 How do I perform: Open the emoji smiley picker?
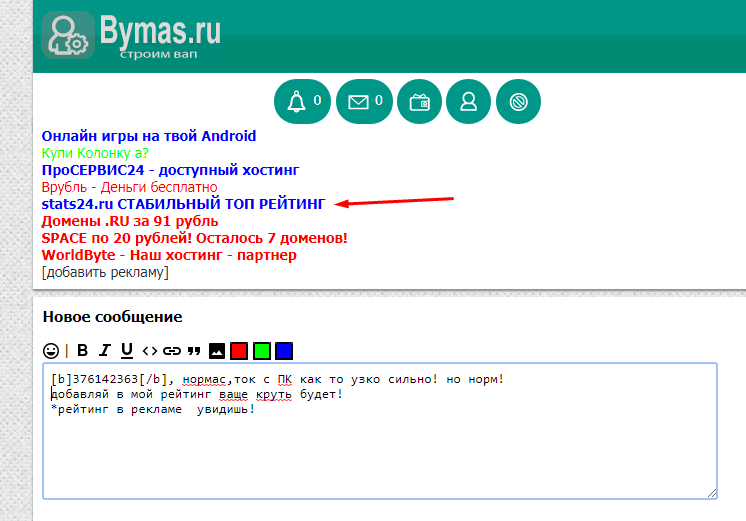[x=51, y=350]
